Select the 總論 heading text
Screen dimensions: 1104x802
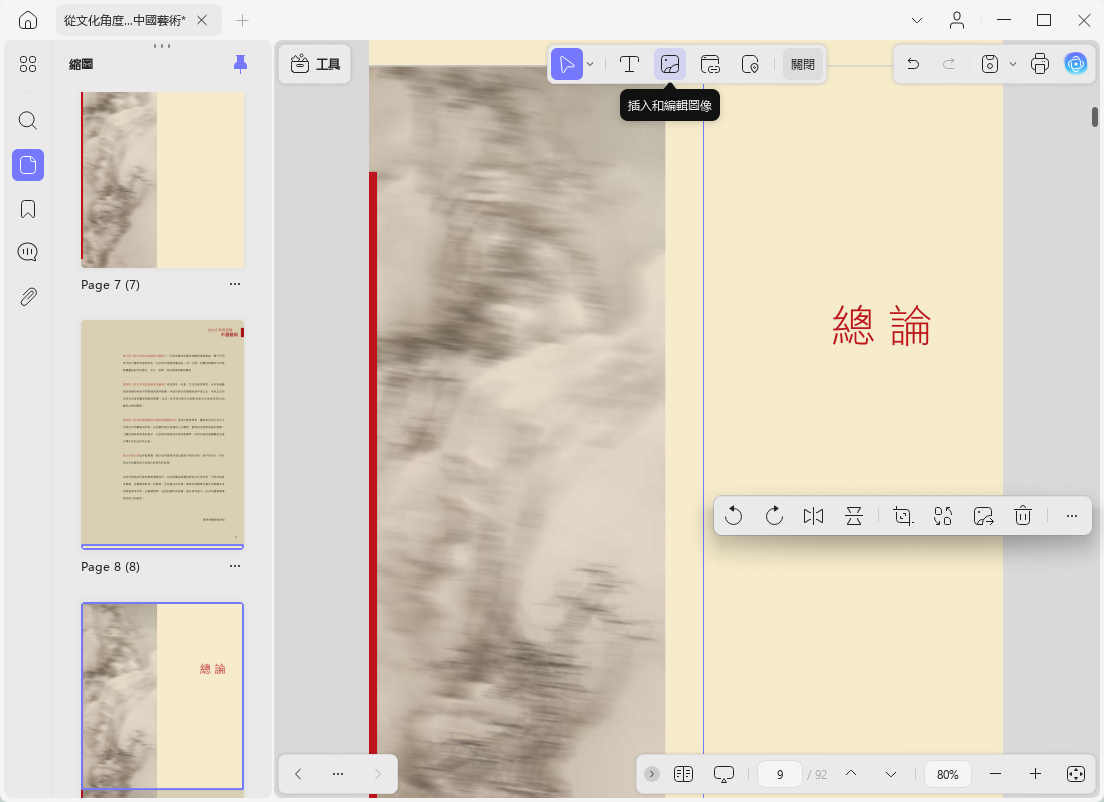pyautogui.click(x=882, y=325)
